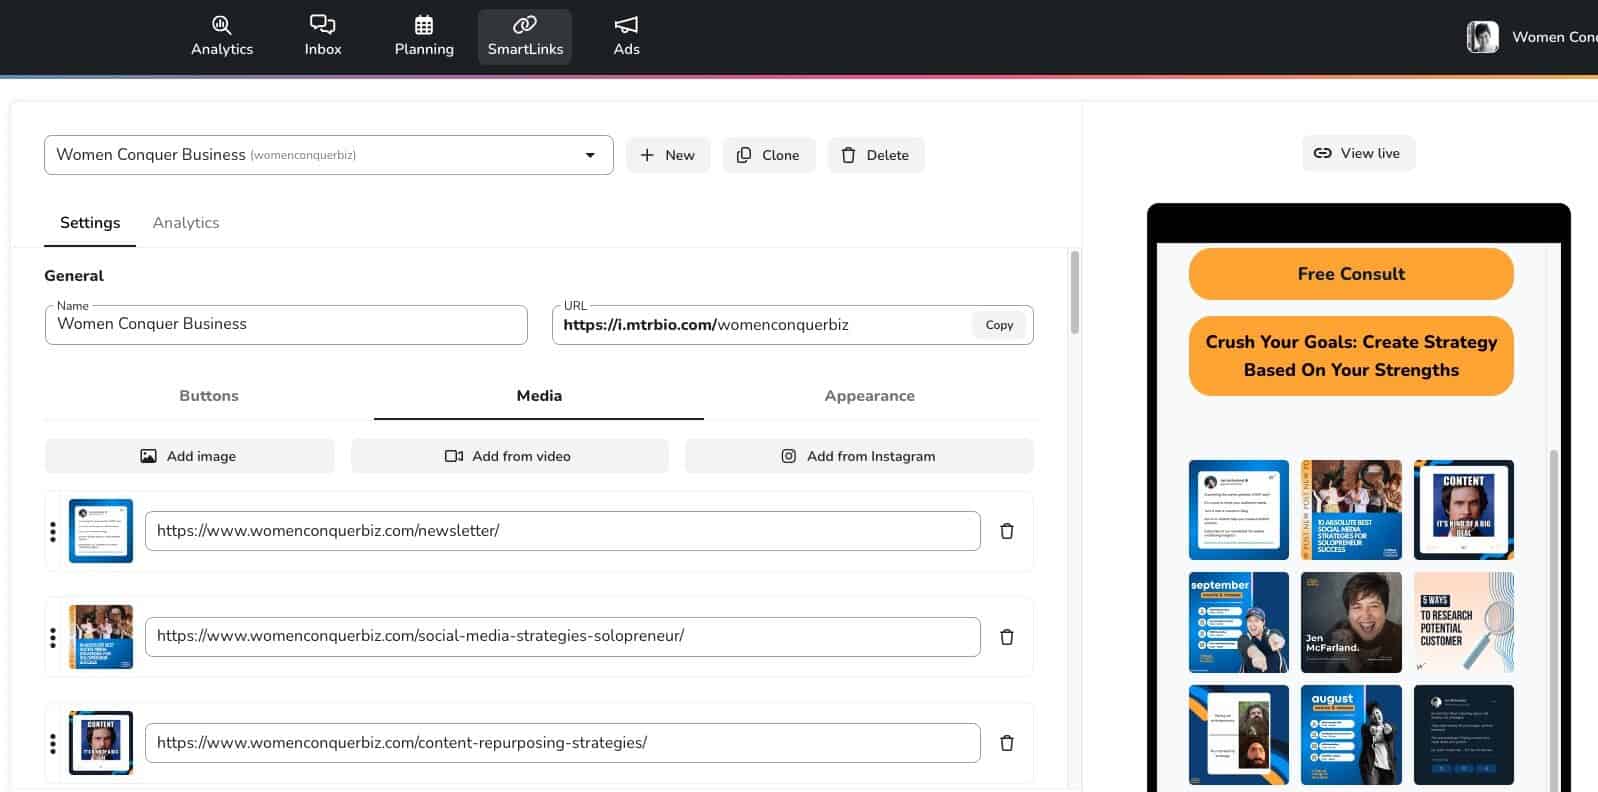Open the Women Conquer Business SmartLink dropdown
The image size is (1598, 792).
coord(328,155)
